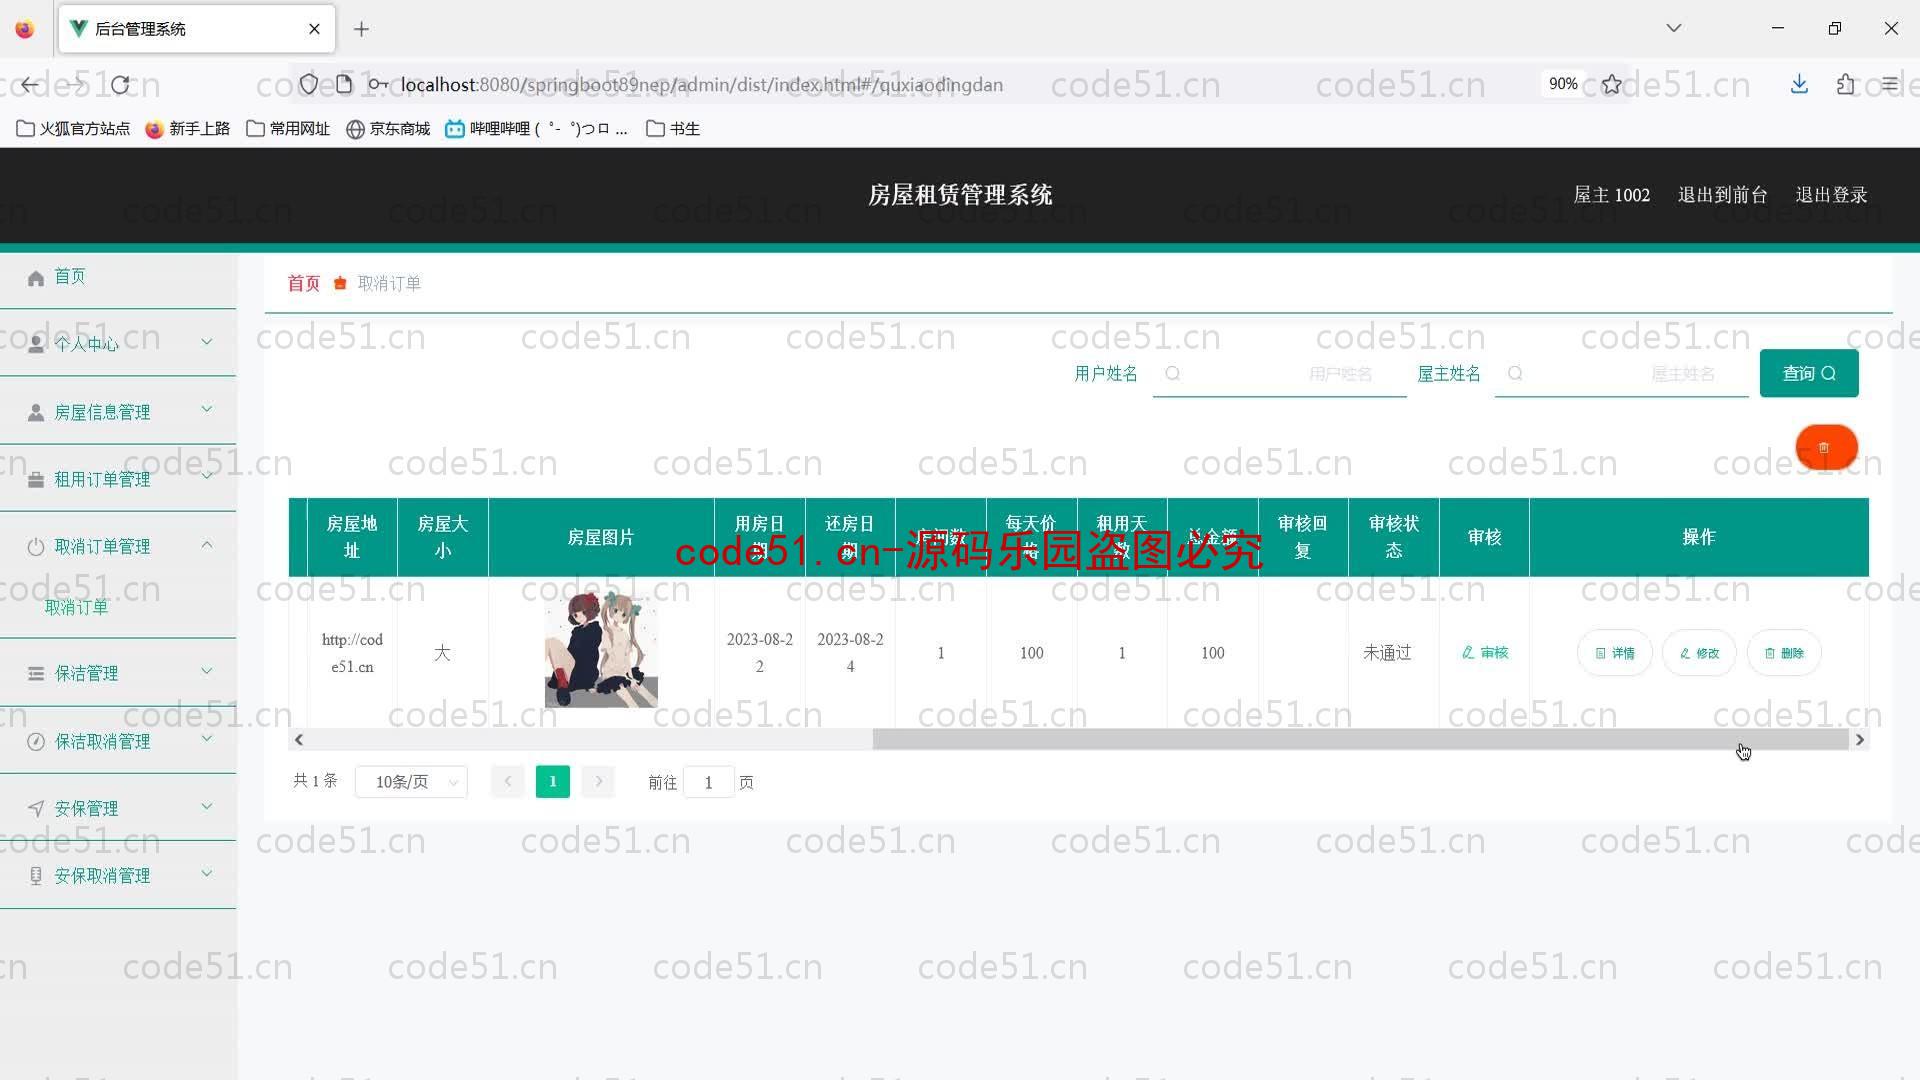Click the 删除 (Delete) icon button
The image size is (1920, 1080).
1784,653
